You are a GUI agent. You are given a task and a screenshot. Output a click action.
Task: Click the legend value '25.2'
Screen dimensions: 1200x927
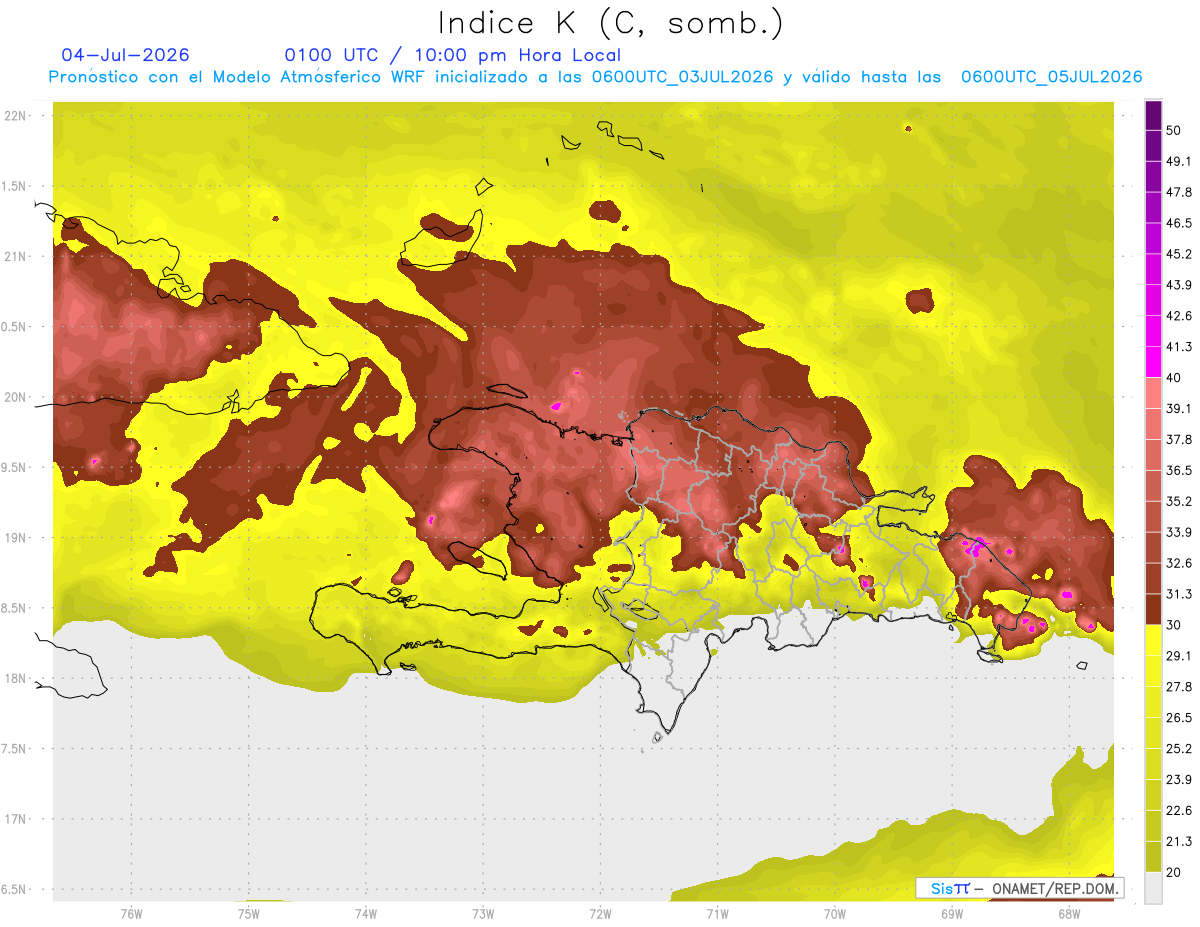1179,749
